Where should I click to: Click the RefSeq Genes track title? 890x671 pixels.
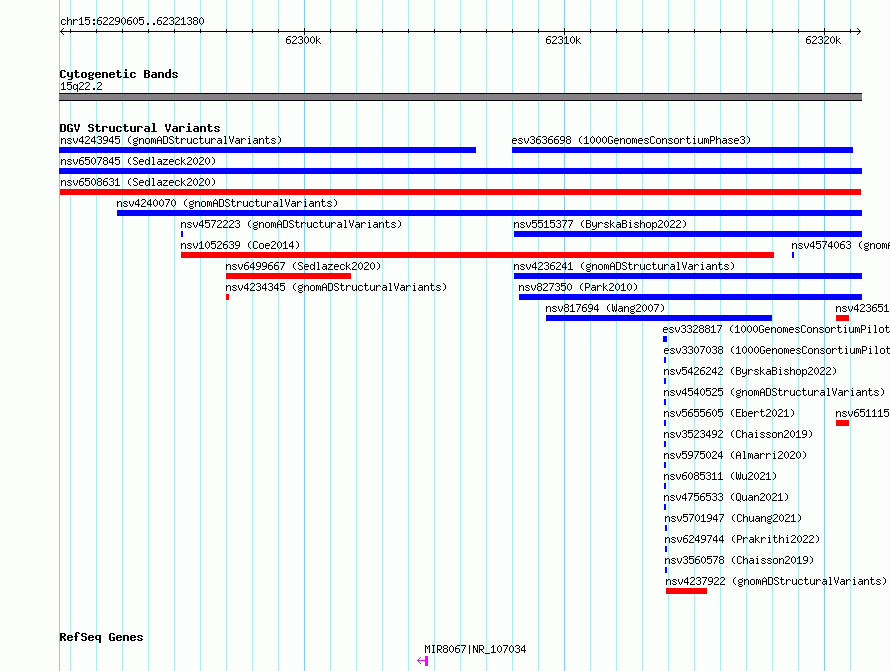[101, 637]
